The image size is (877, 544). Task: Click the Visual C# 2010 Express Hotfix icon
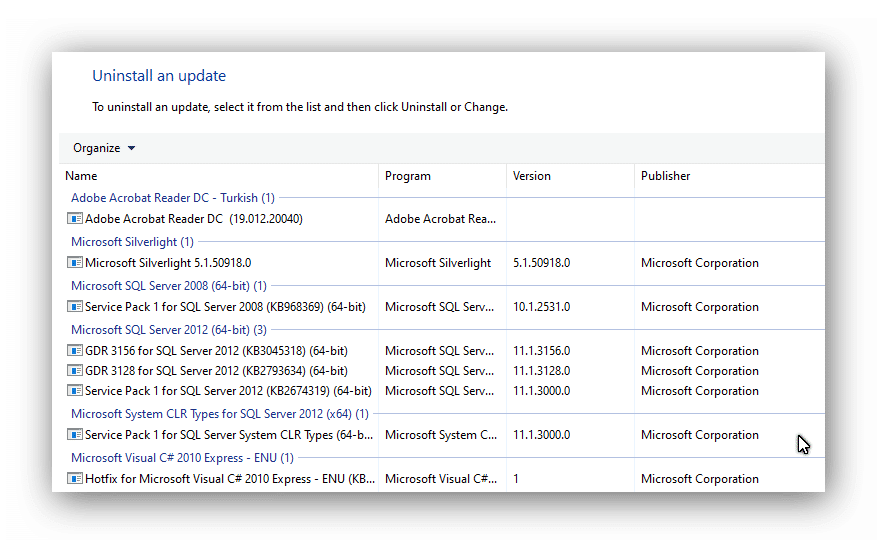tap(75, 479)
